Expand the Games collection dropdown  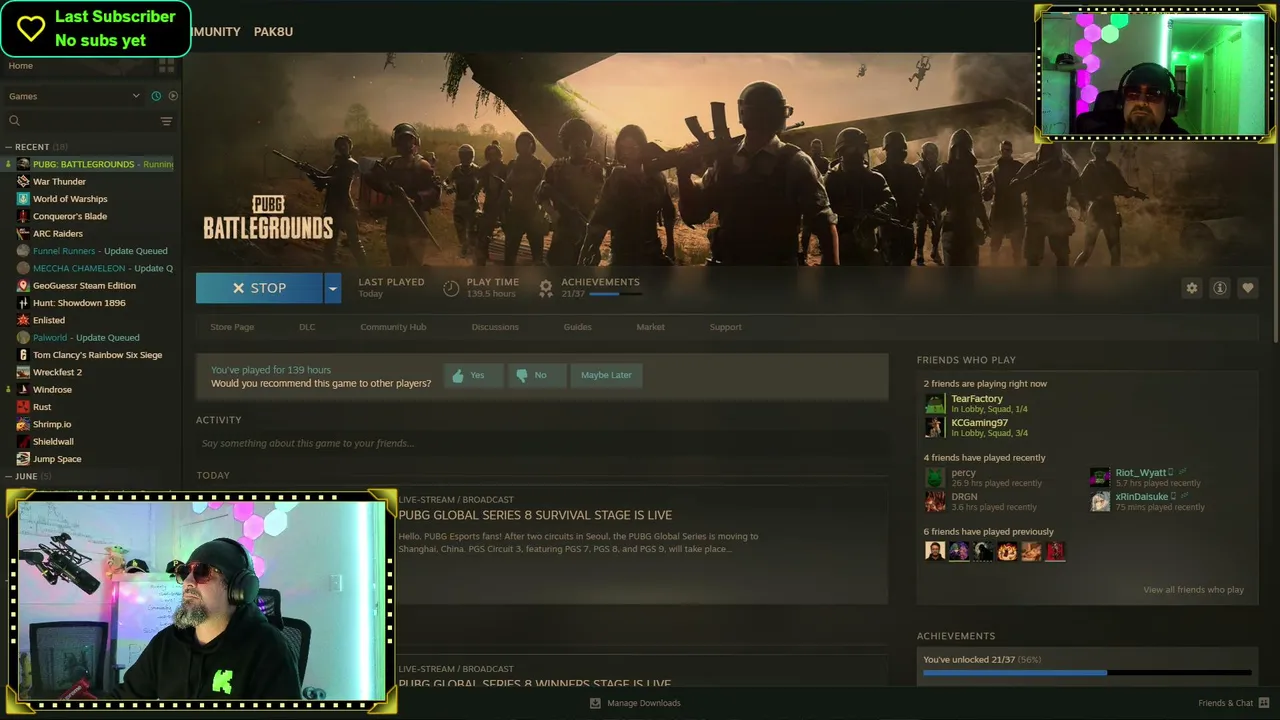pyautogui.click(x=136, y=96)
